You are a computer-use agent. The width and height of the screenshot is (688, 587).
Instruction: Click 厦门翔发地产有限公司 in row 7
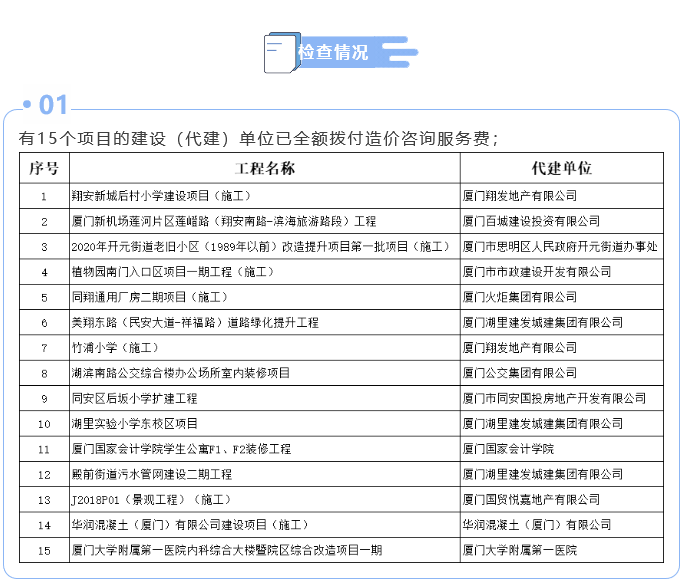pyautogui.click(x=562, y=348)
